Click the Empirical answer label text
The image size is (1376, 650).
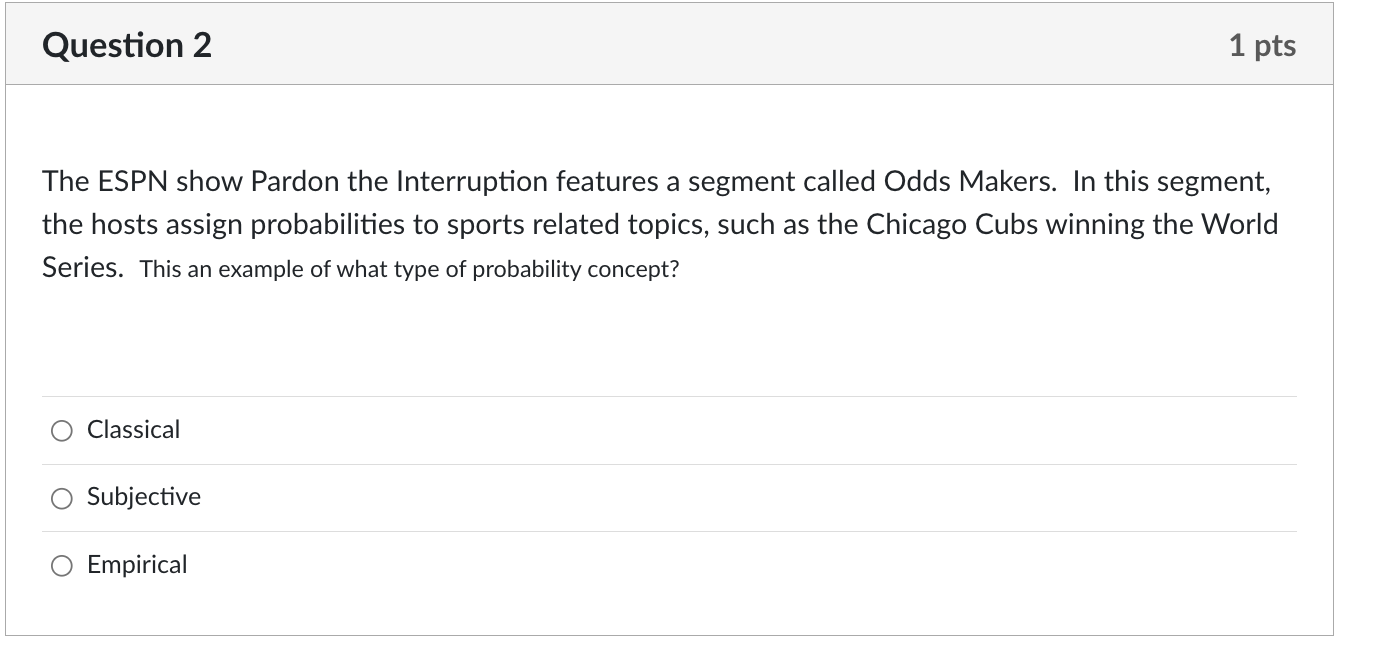point(137,565)
